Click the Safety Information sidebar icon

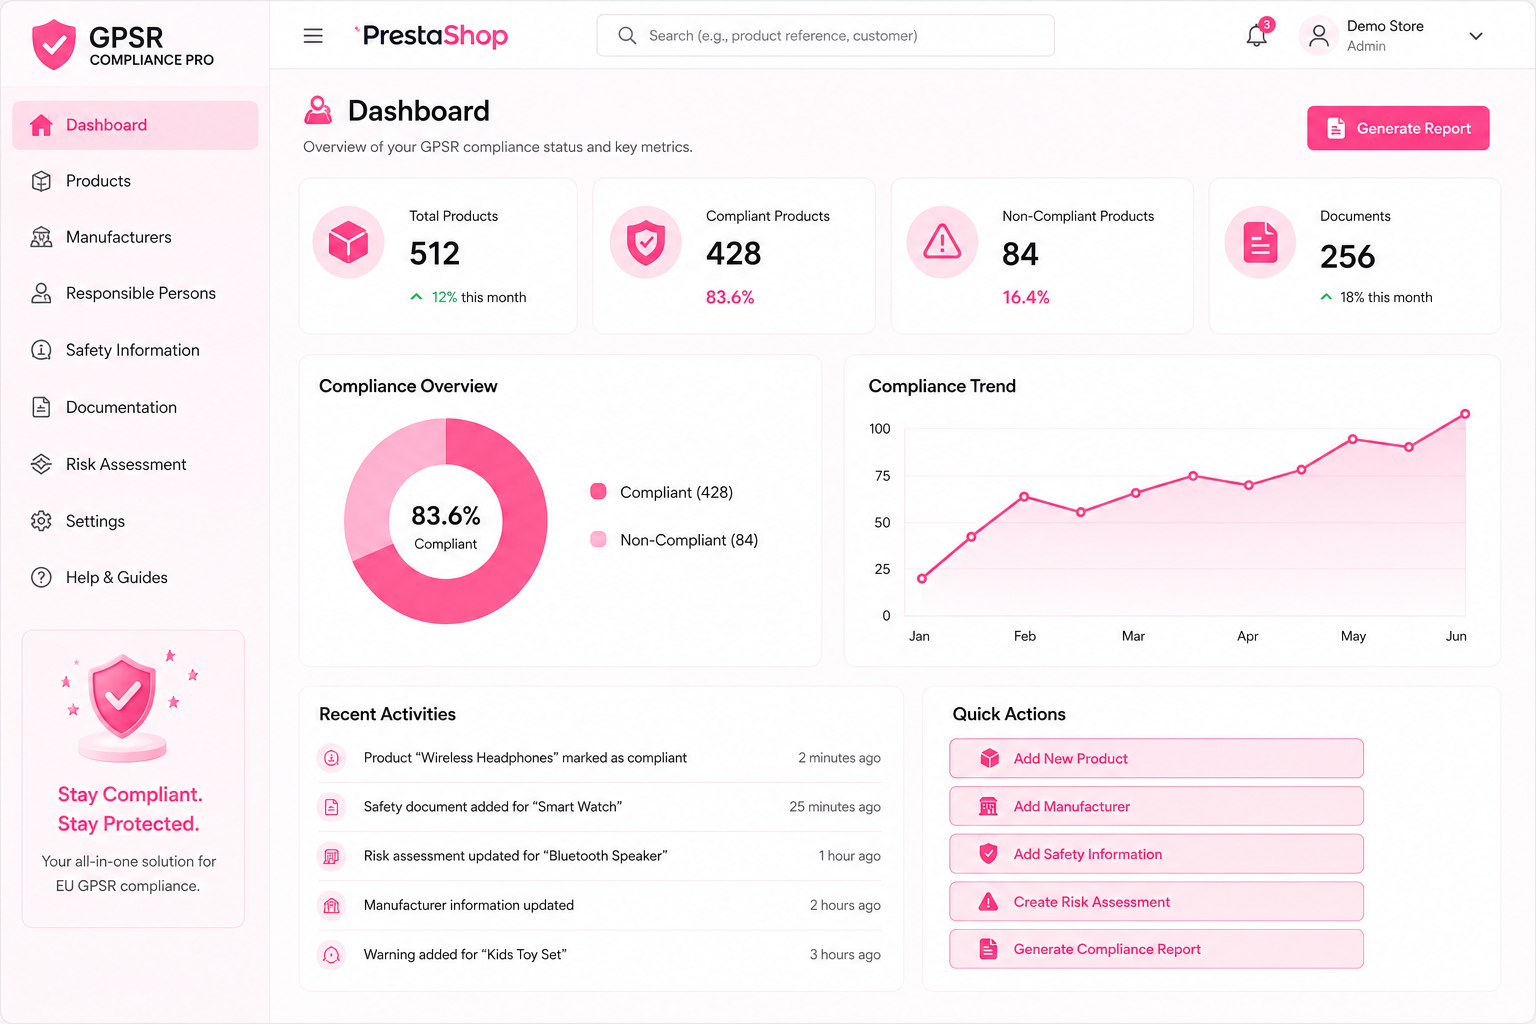pyautogui.click(x=41, y=350)
